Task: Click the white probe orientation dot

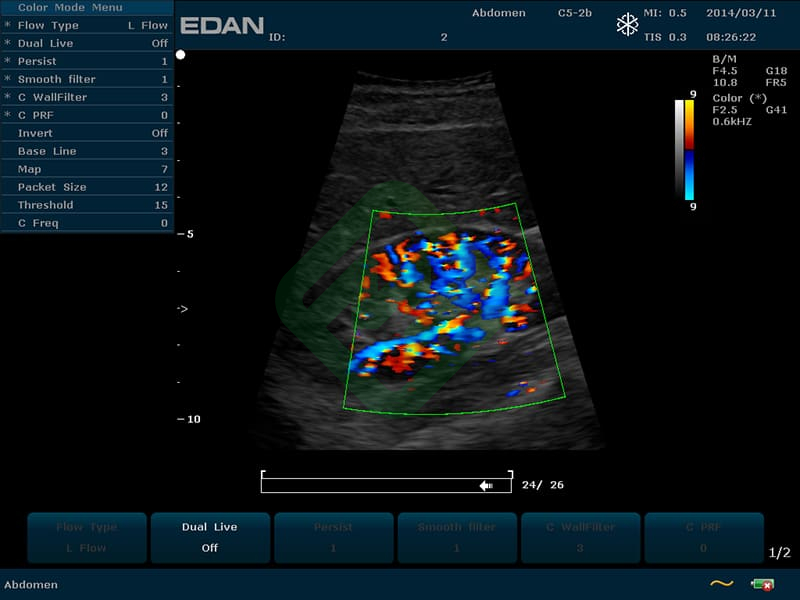Action: tap(181, 54)
